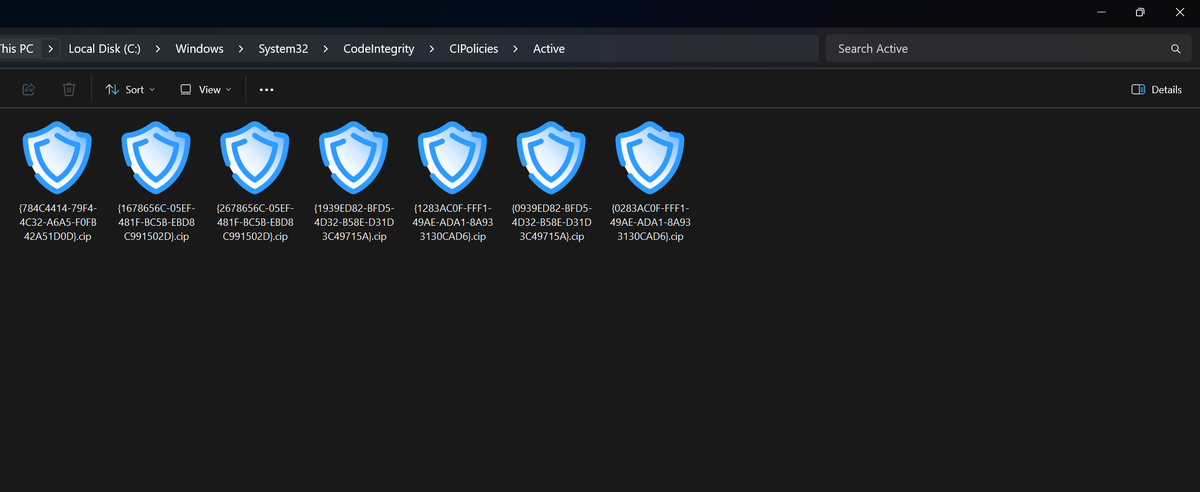Click in the Search Active field
The height and width of the screenshot is (492, 1200).
(x=1007, y=49)
